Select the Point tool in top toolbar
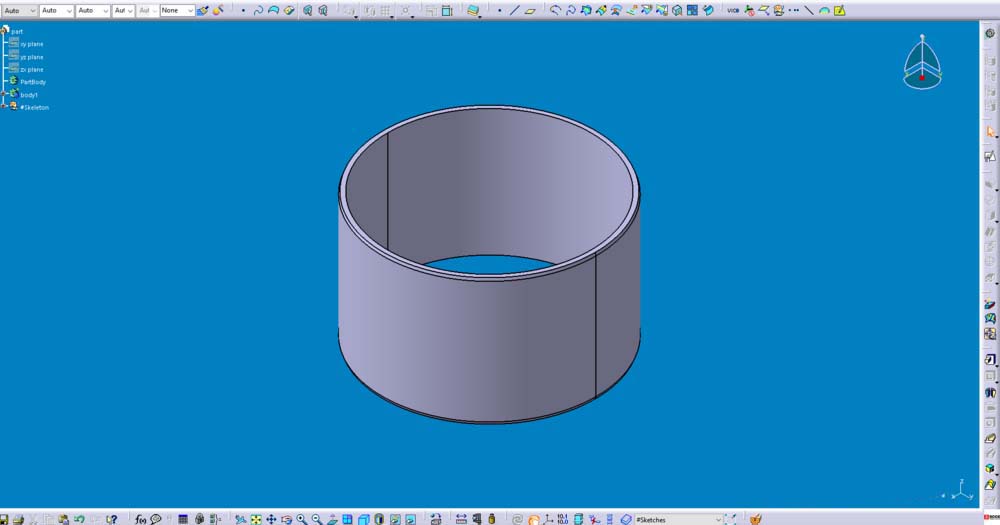This screenshot has height=525, width=1000. pyautogui.click(x=244, y=10)
